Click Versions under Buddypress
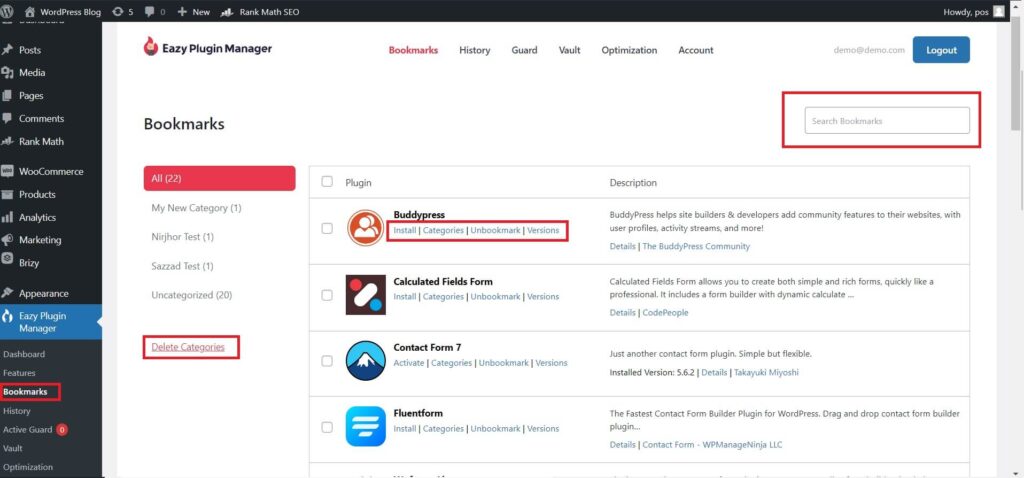 543,231
